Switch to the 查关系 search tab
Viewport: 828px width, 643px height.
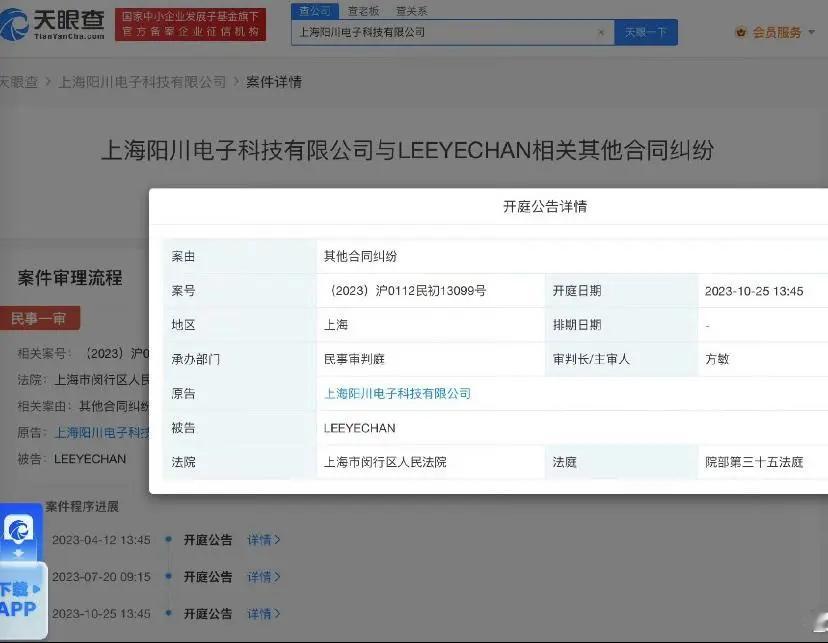411,11
